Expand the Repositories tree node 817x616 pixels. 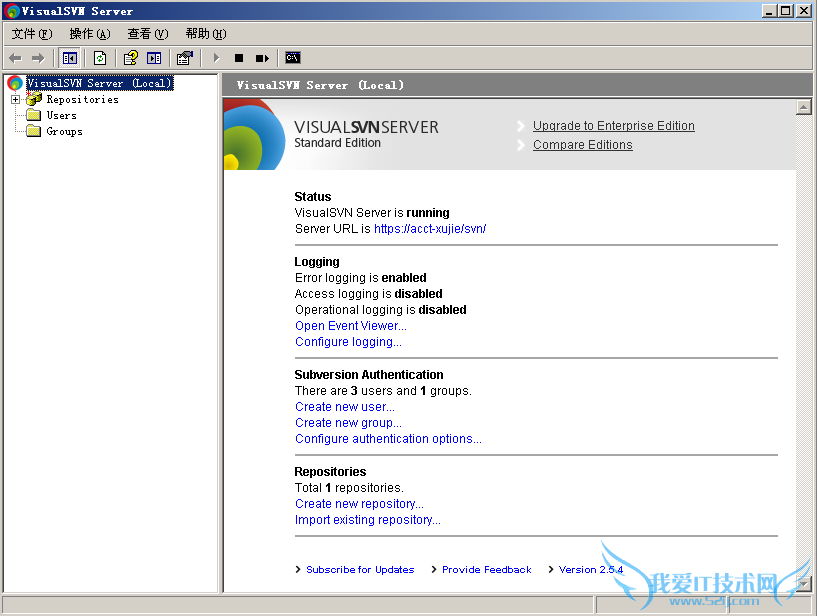coord(16,99)
